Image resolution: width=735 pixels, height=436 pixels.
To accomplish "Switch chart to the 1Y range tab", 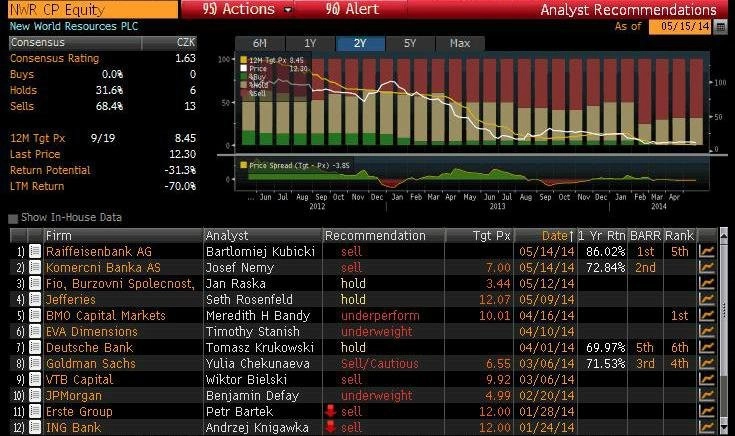I will click(310, 43).
